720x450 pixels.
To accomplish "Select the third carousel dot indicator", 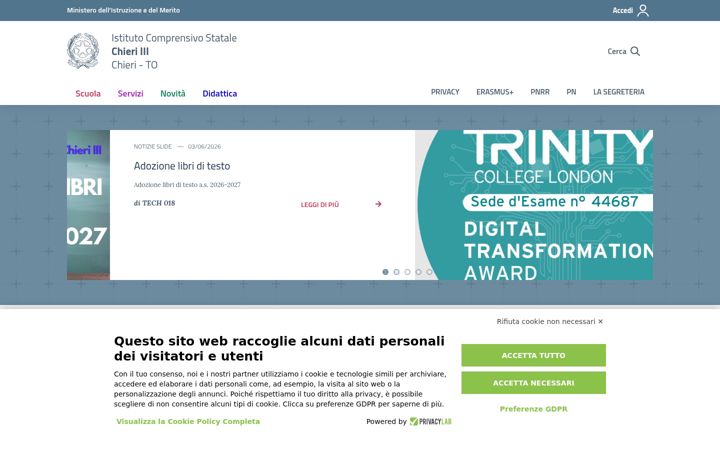I will point(407,272).
